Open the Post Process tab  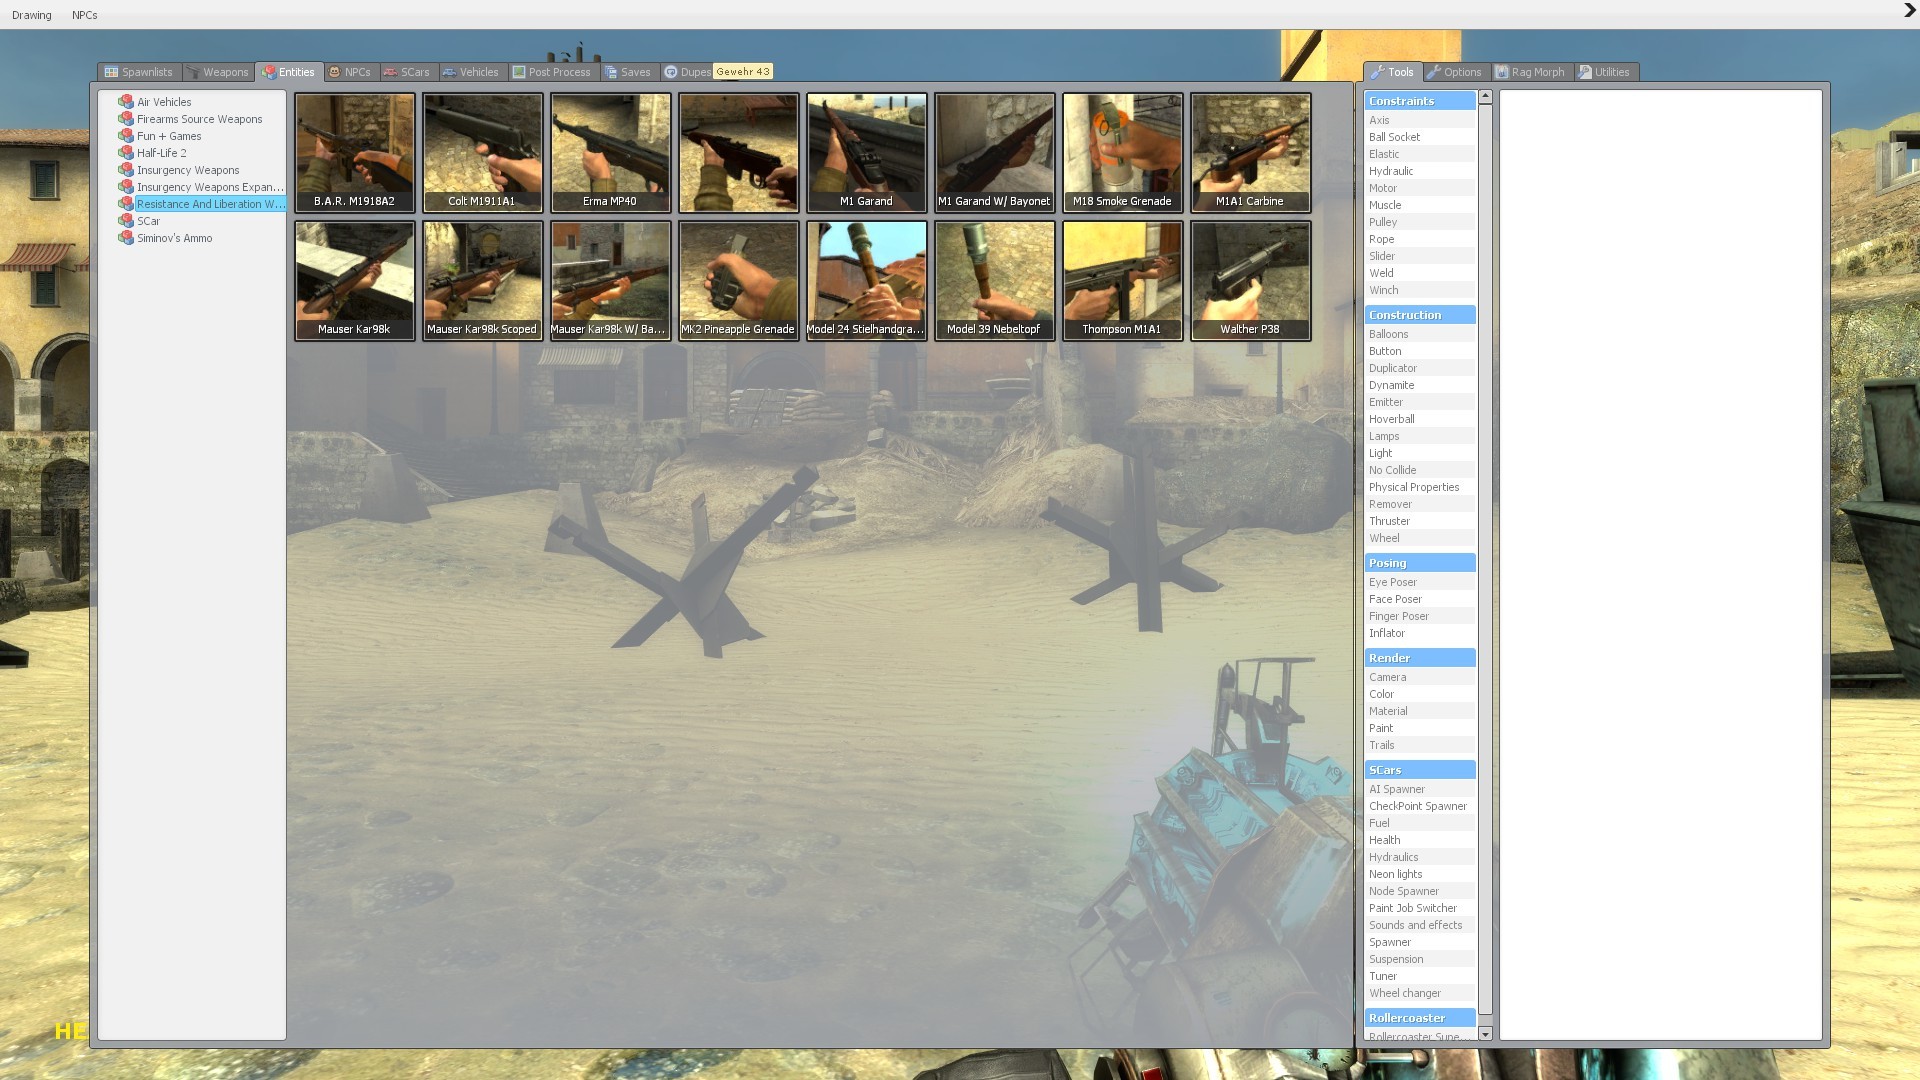click(552, 72)
